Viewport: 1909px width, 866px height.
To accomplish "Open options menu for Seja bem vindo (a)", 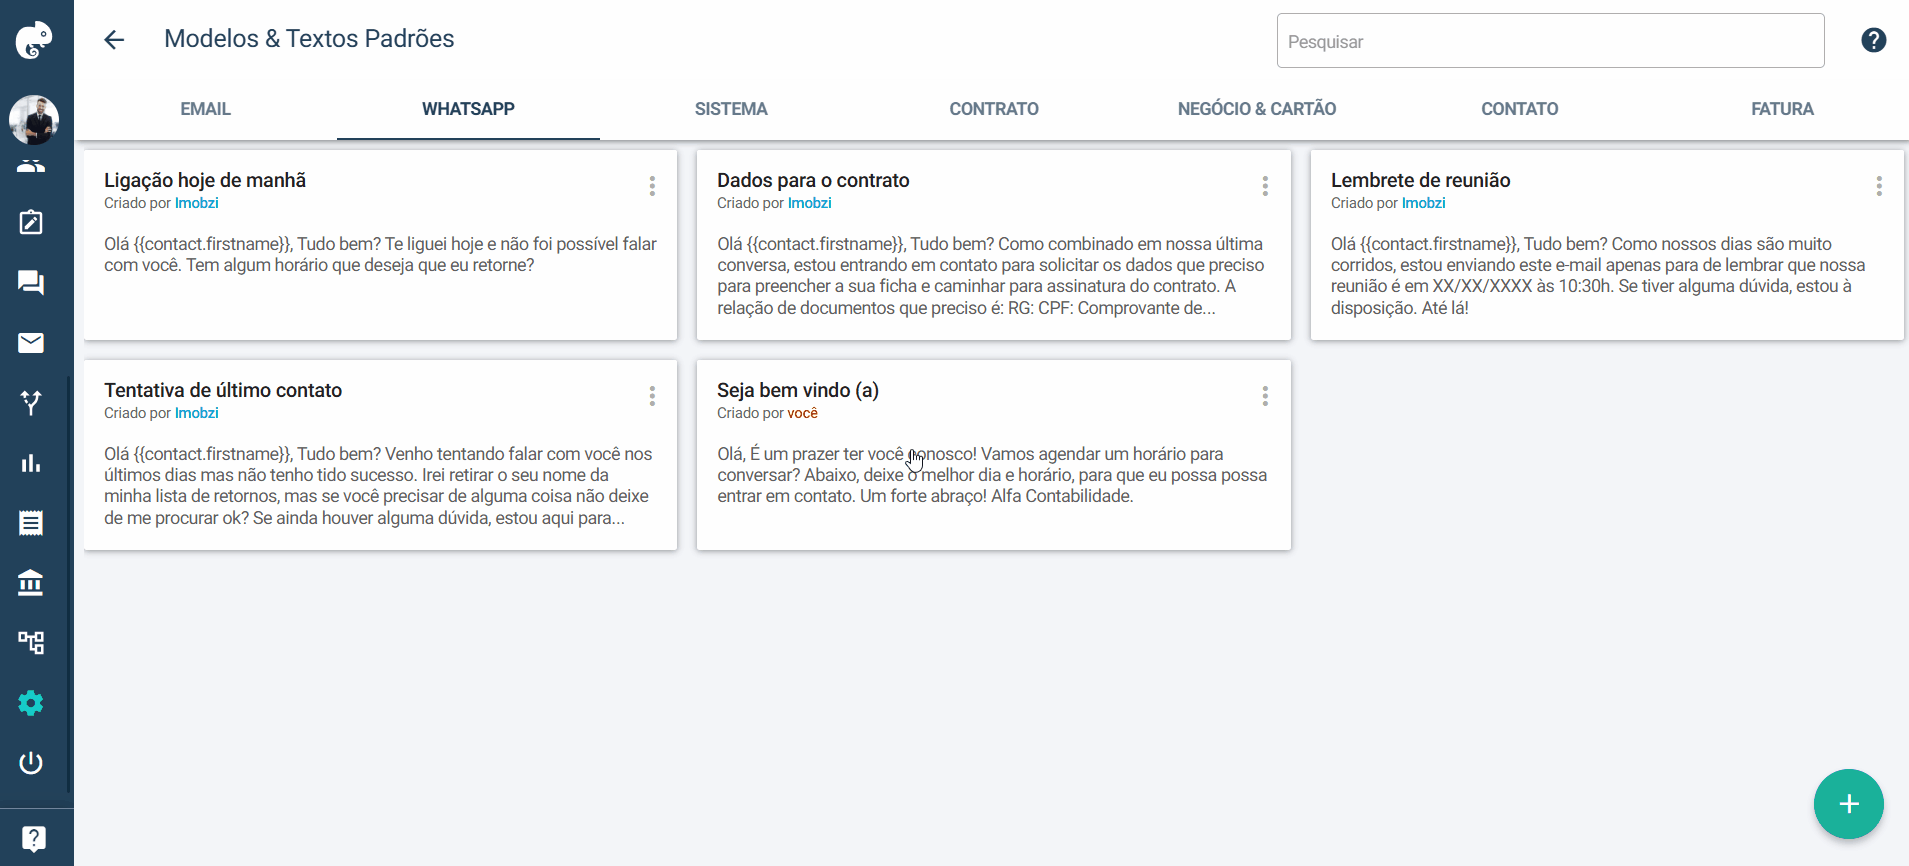I will pos(1265,396).
